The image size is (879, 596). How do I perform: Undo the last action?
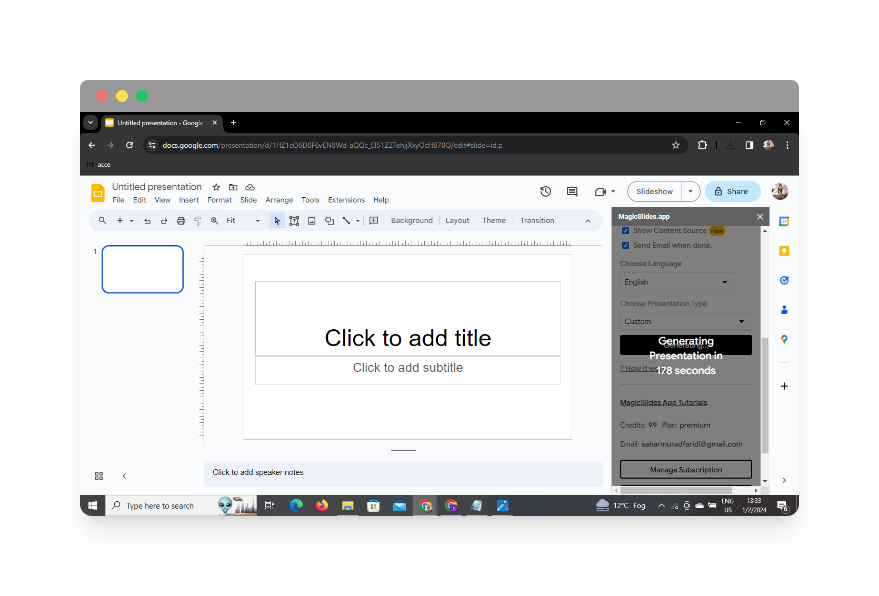click(x=147, y=221)
